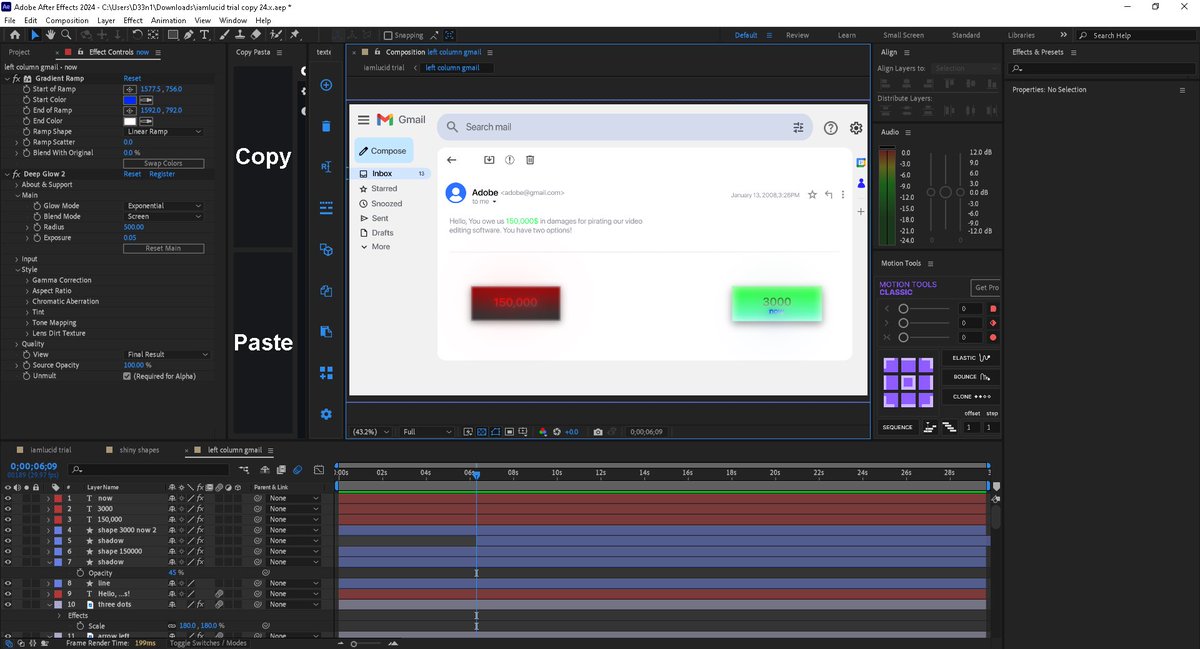Click the End Color white swatch
Screen dimensions: 1200x649
click(130, 121)
